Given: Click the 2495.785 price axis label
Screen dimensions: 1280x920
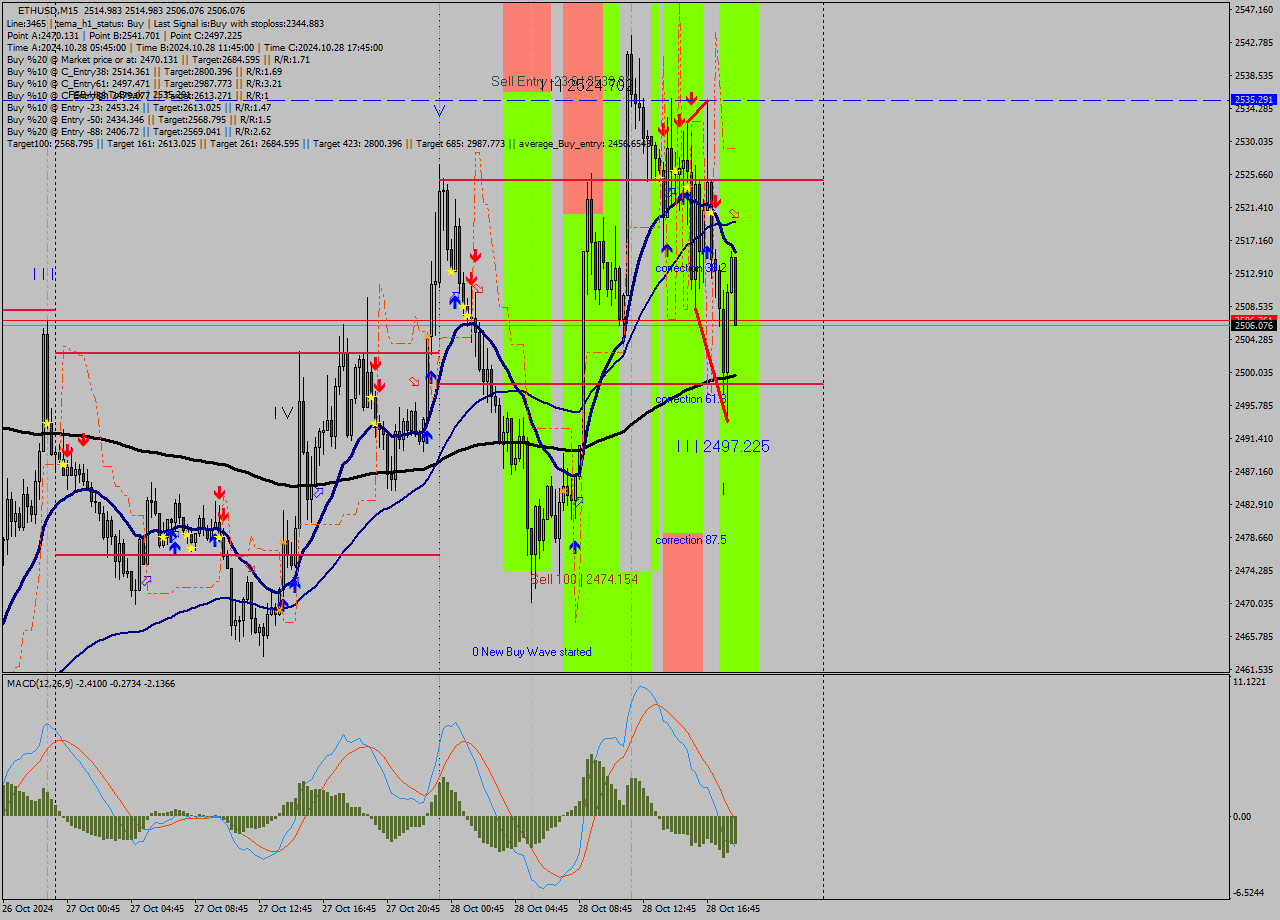Looking at the screenshot, I should [1254, 405].
